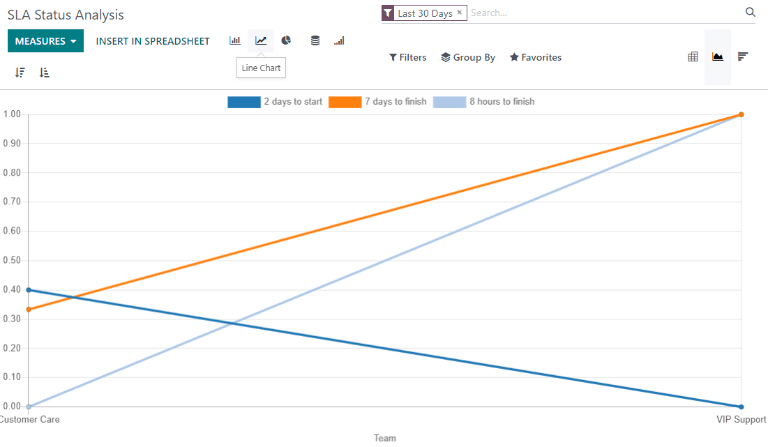The width and height of the screenshot is (768, 447).
Task: Sort the chart data in ascending order
Action: coord(45,72)
